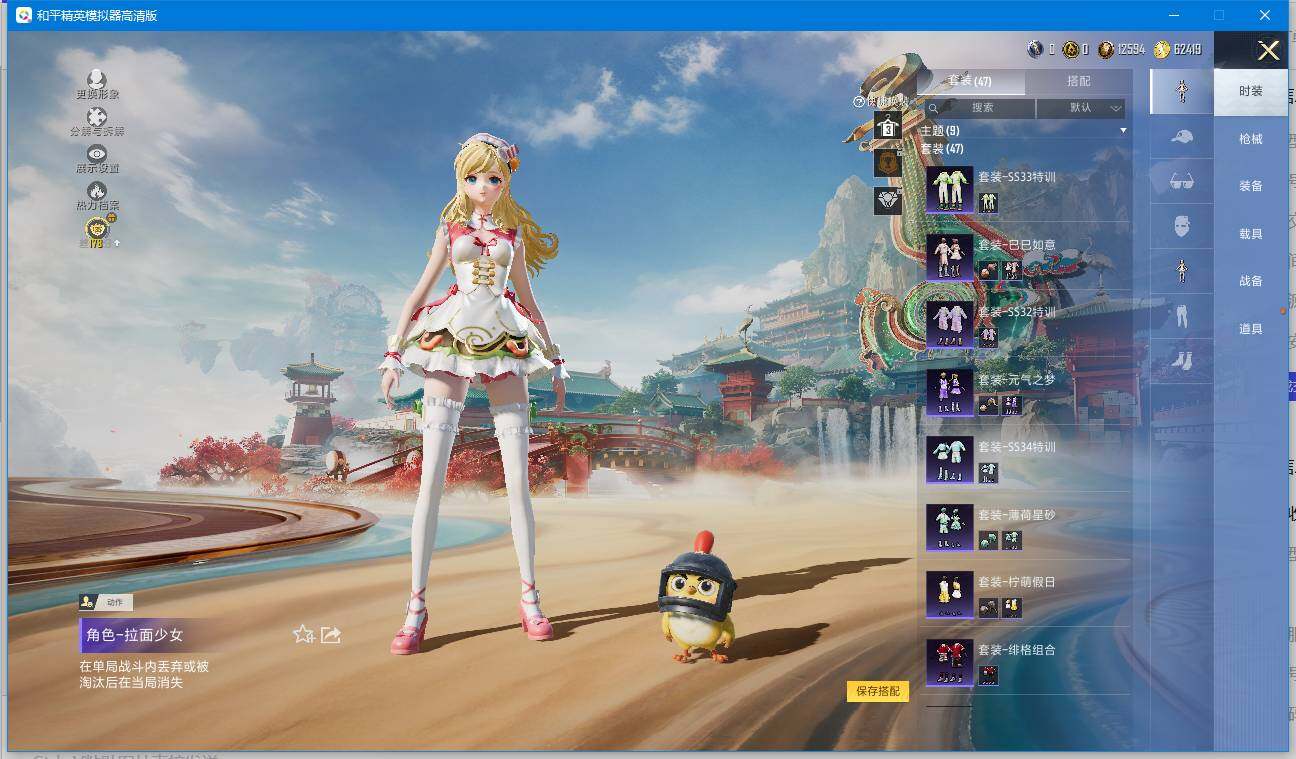The height and width of the screenshot is (759, 1296).
Task: Click first small item icon under 元气之梦
Action: [x=988, y=404]
